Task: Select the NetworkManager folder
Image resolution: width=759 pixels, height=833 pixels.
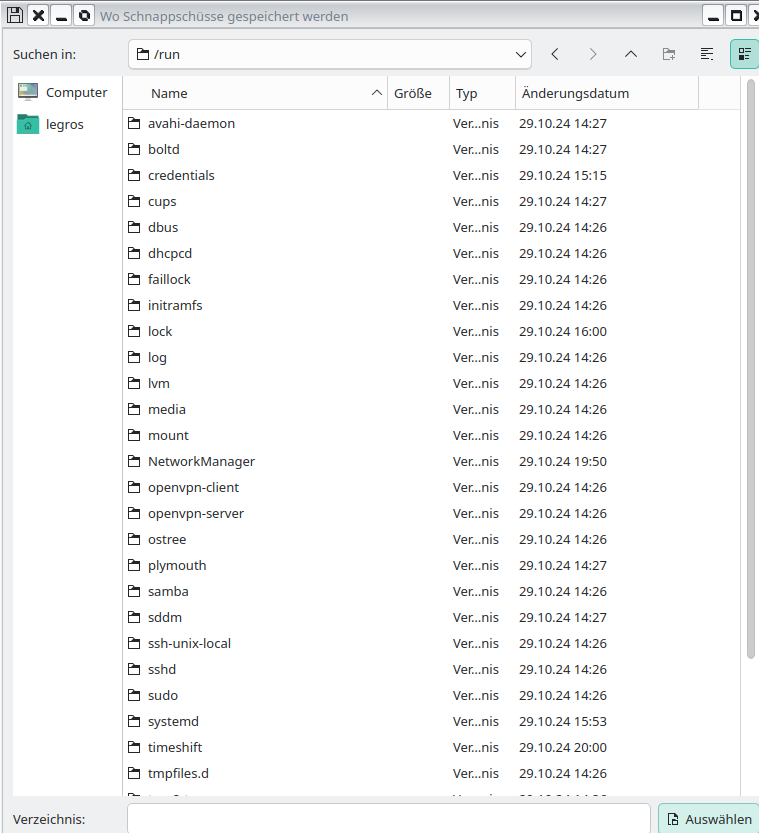Action: [201, 461]
